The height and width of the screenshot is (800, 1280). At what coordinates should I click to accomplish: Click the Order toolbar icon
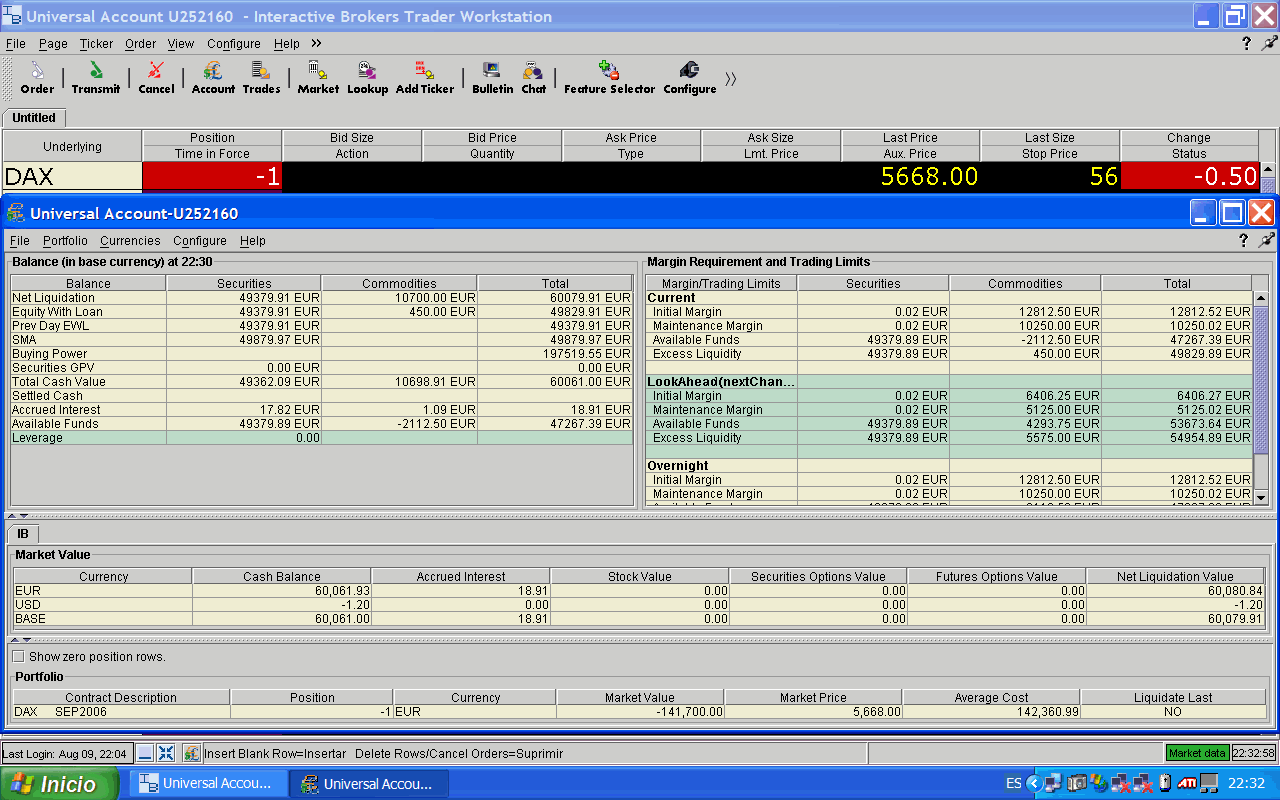[x=37, y=77]
